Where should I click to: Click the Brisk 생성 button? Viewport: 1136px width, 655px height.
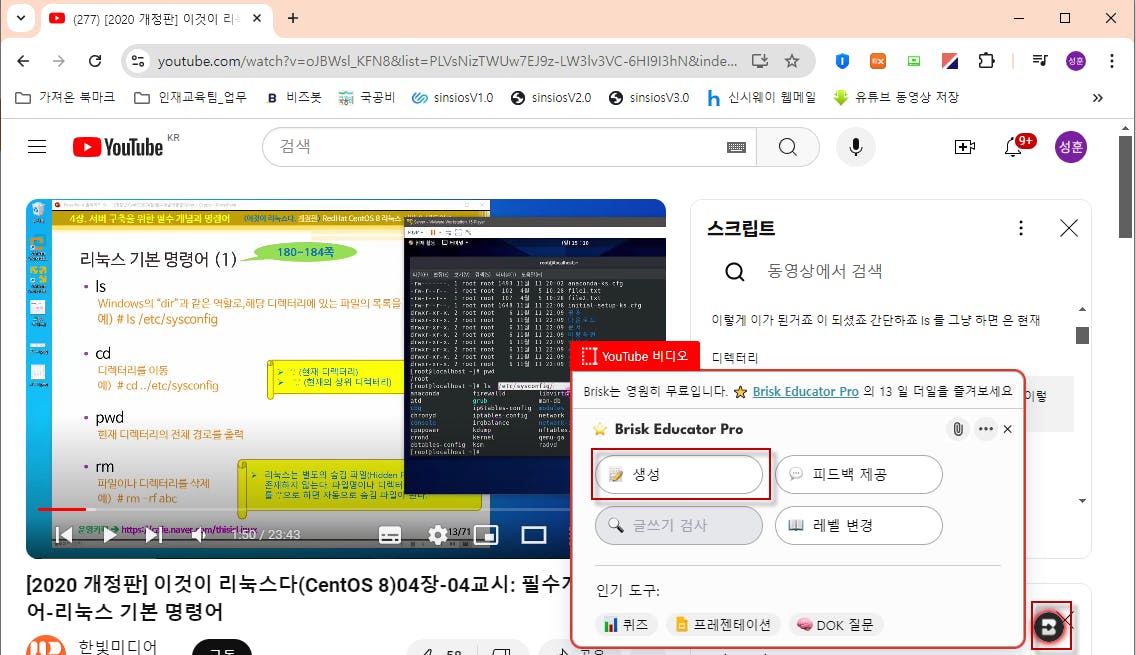point(679,475)
